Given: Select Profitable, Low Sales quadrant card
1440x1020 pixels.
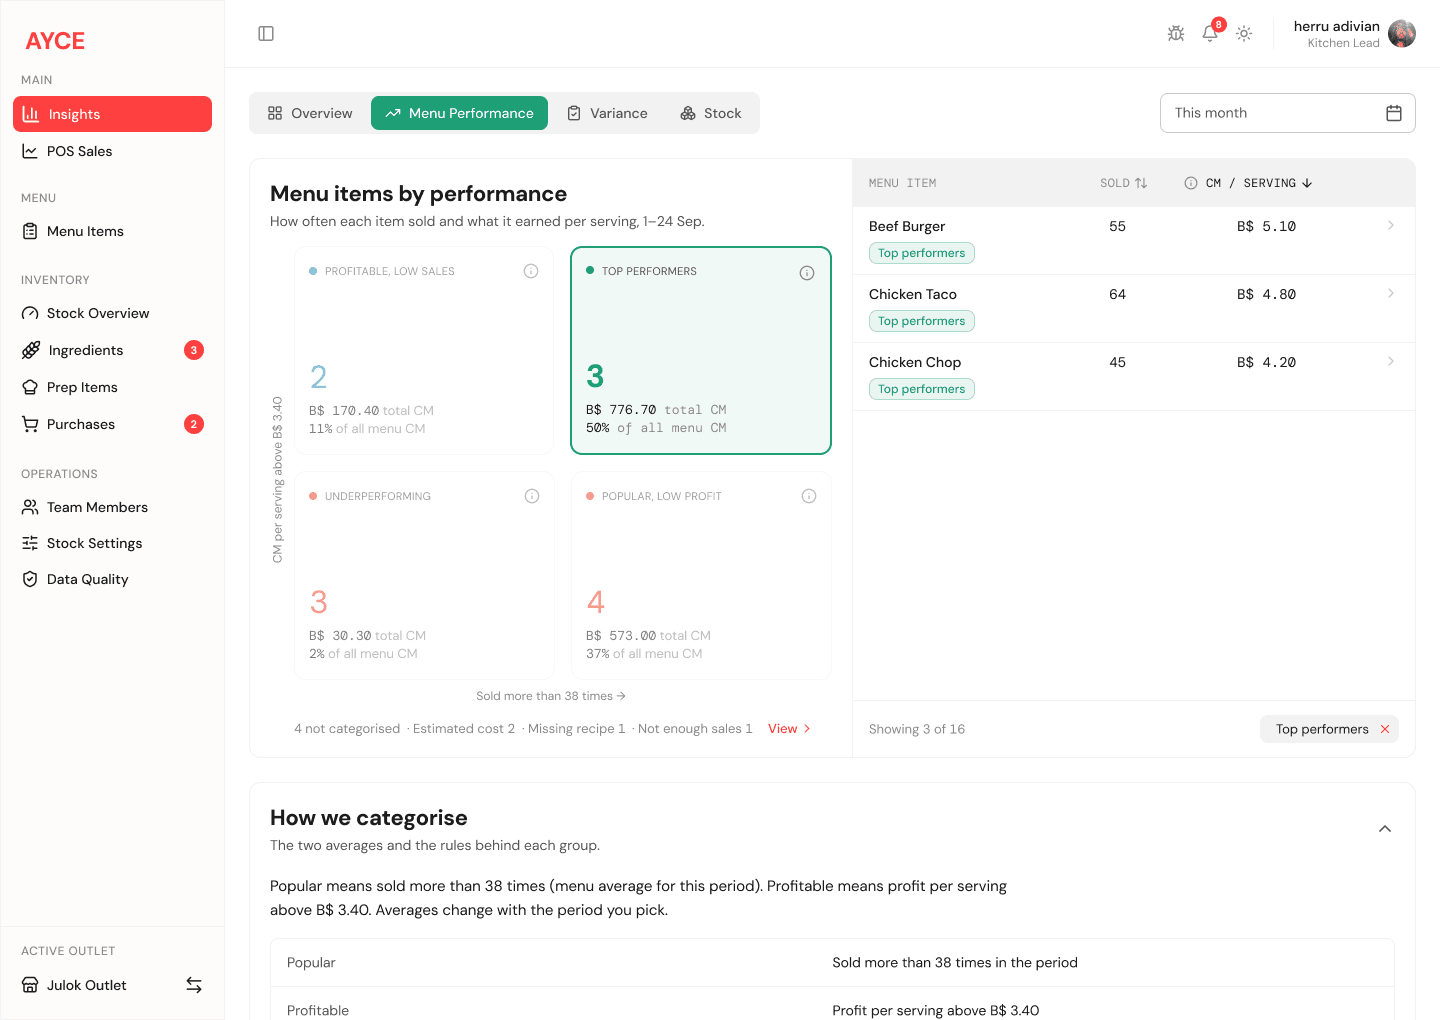Looking at the screenshot, I should coord(424,350).
